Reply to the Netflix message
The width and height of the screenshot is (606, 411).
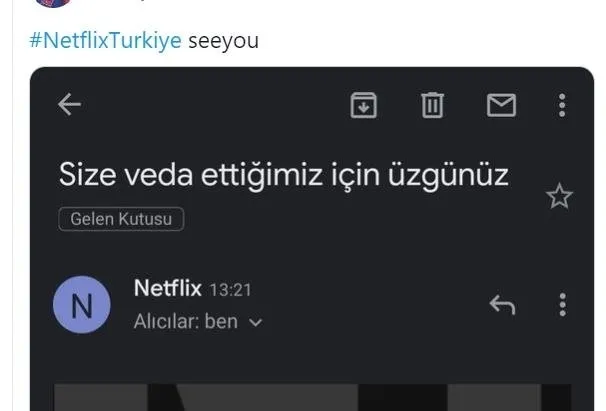pyautogui.click(x=502, y=305)
